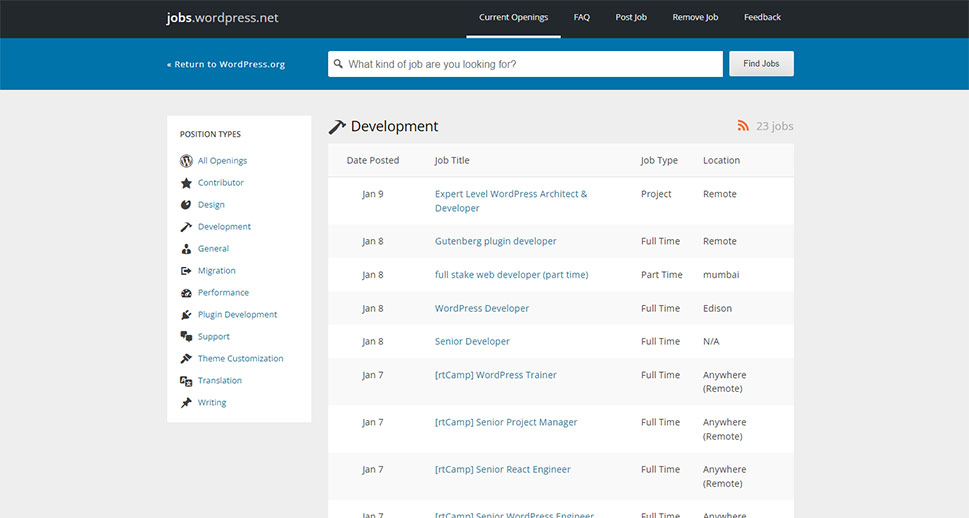Go to the FAQ page
This screenshot has width=969, height=518.
582,17
